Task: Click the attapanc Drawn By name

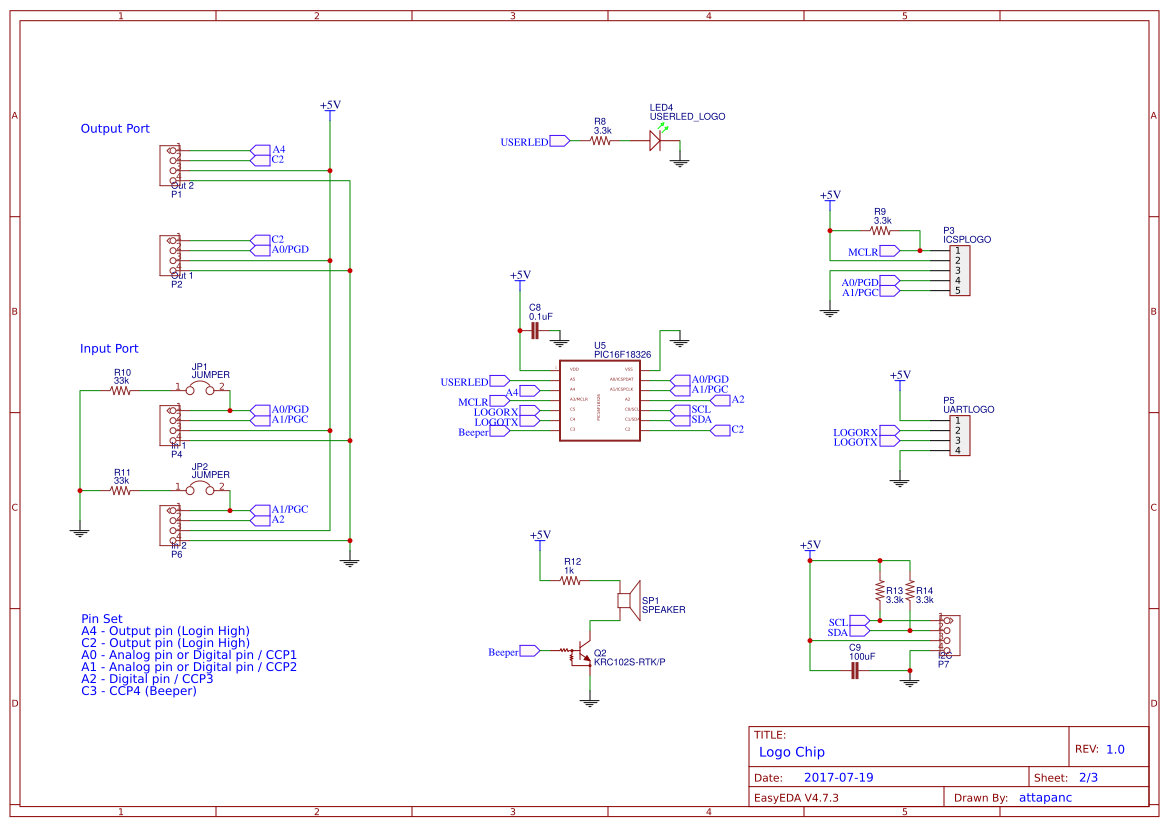Action: tap(1044, 797)
